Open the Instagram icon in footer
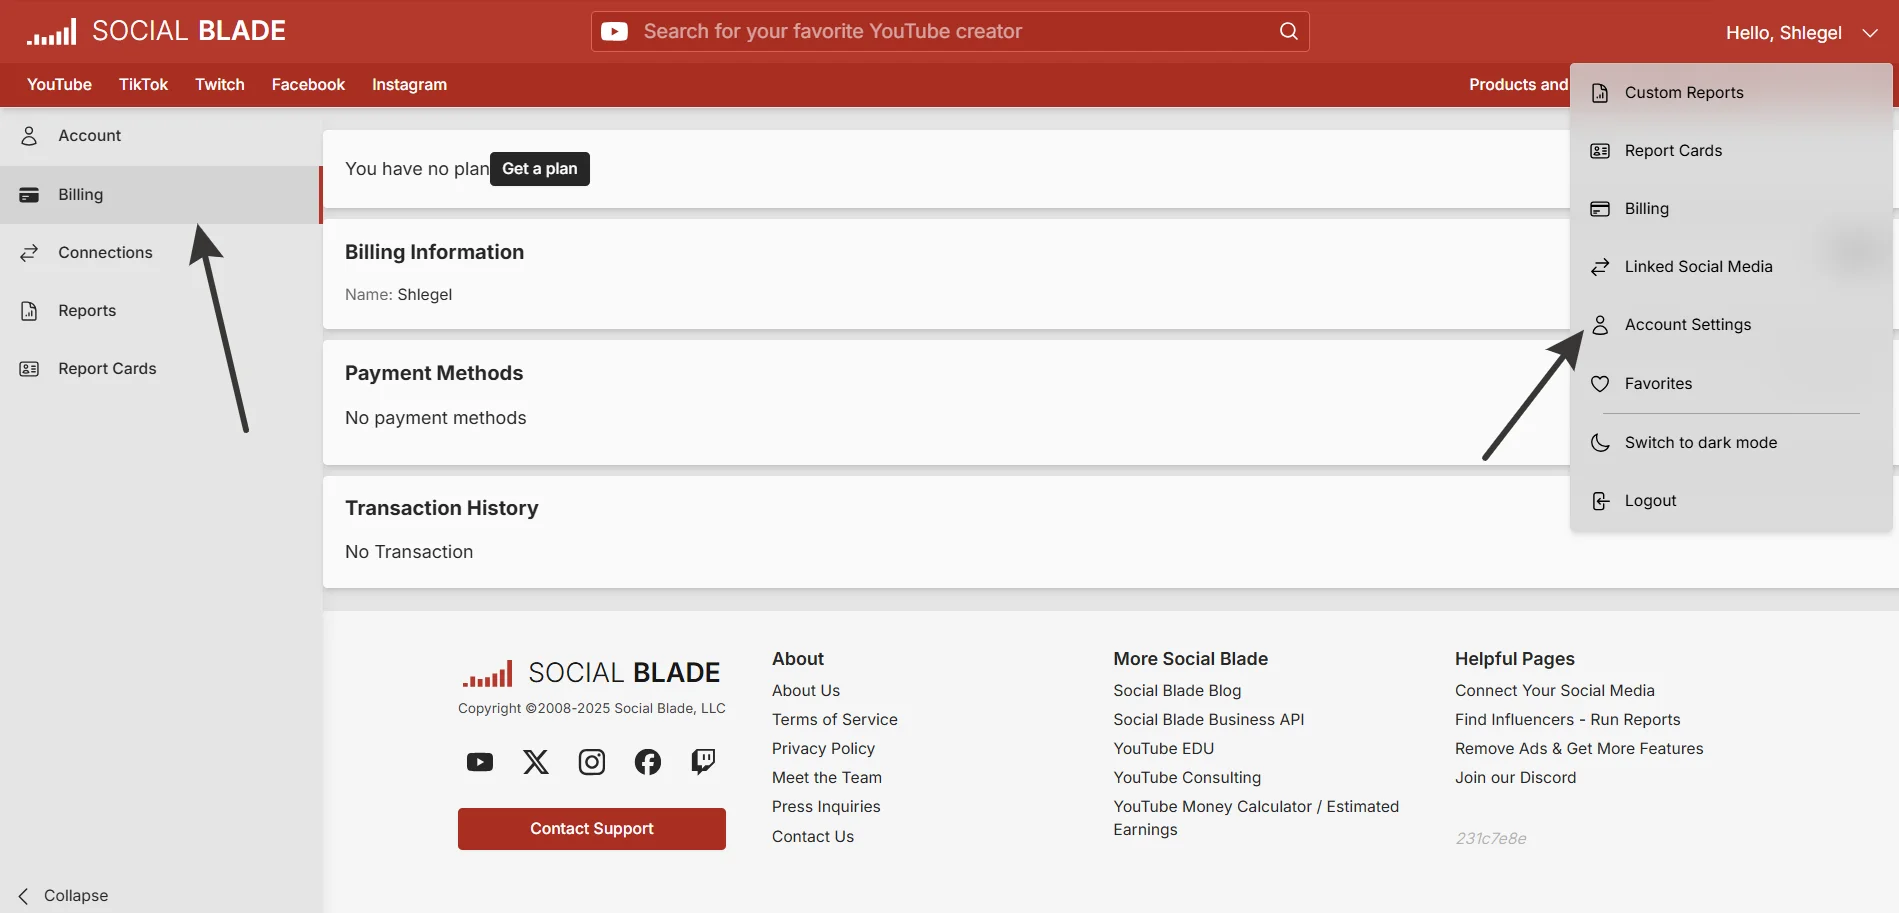The width and height of the screenshot is (1899, 913). tap(591, 761)
